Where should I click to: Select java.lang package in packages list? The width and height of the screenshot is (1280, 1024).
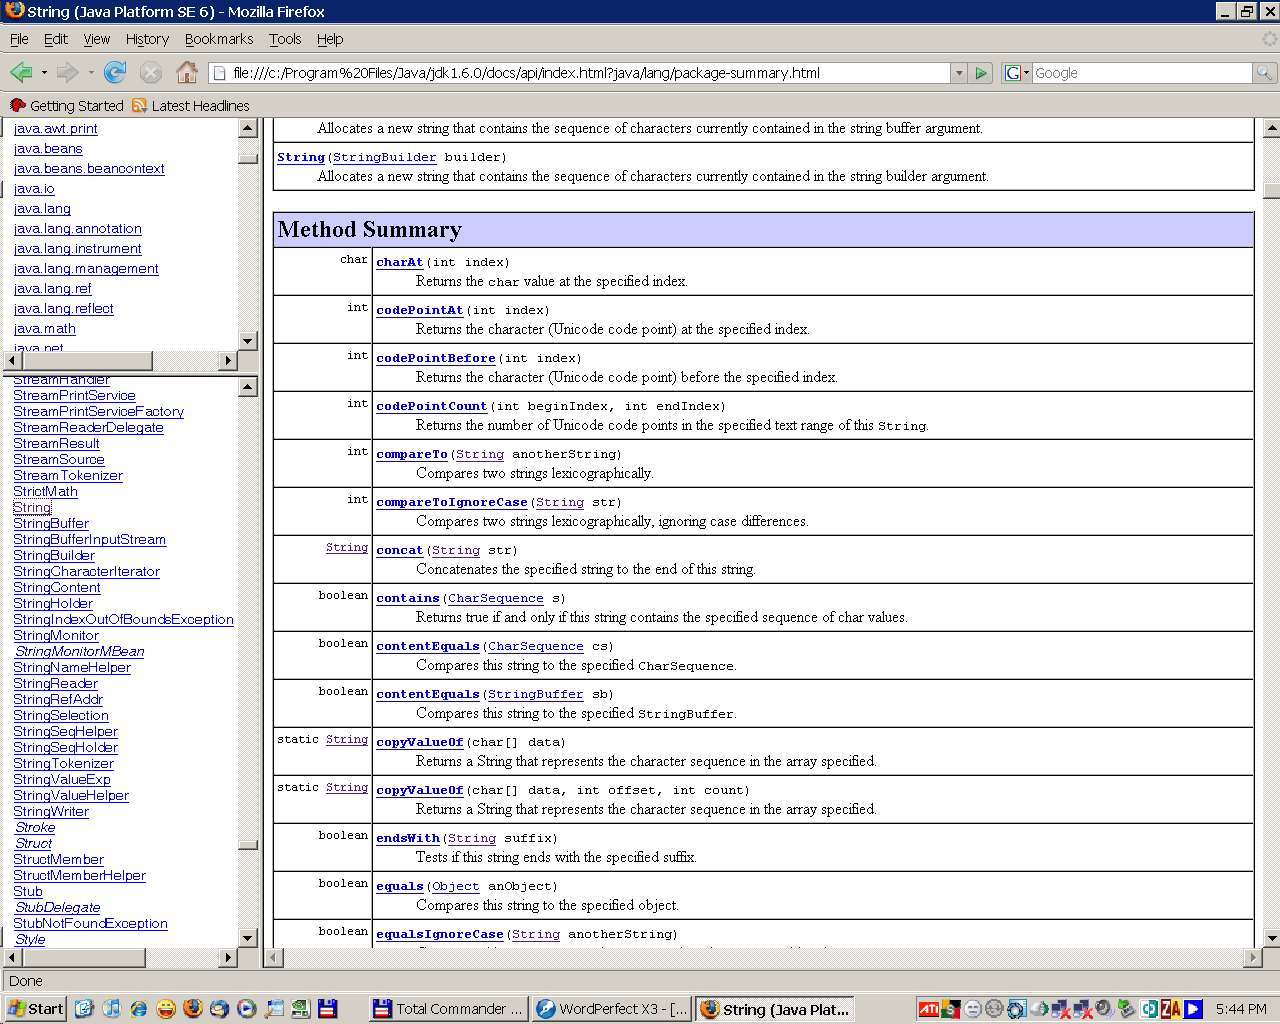pos(42,208)
